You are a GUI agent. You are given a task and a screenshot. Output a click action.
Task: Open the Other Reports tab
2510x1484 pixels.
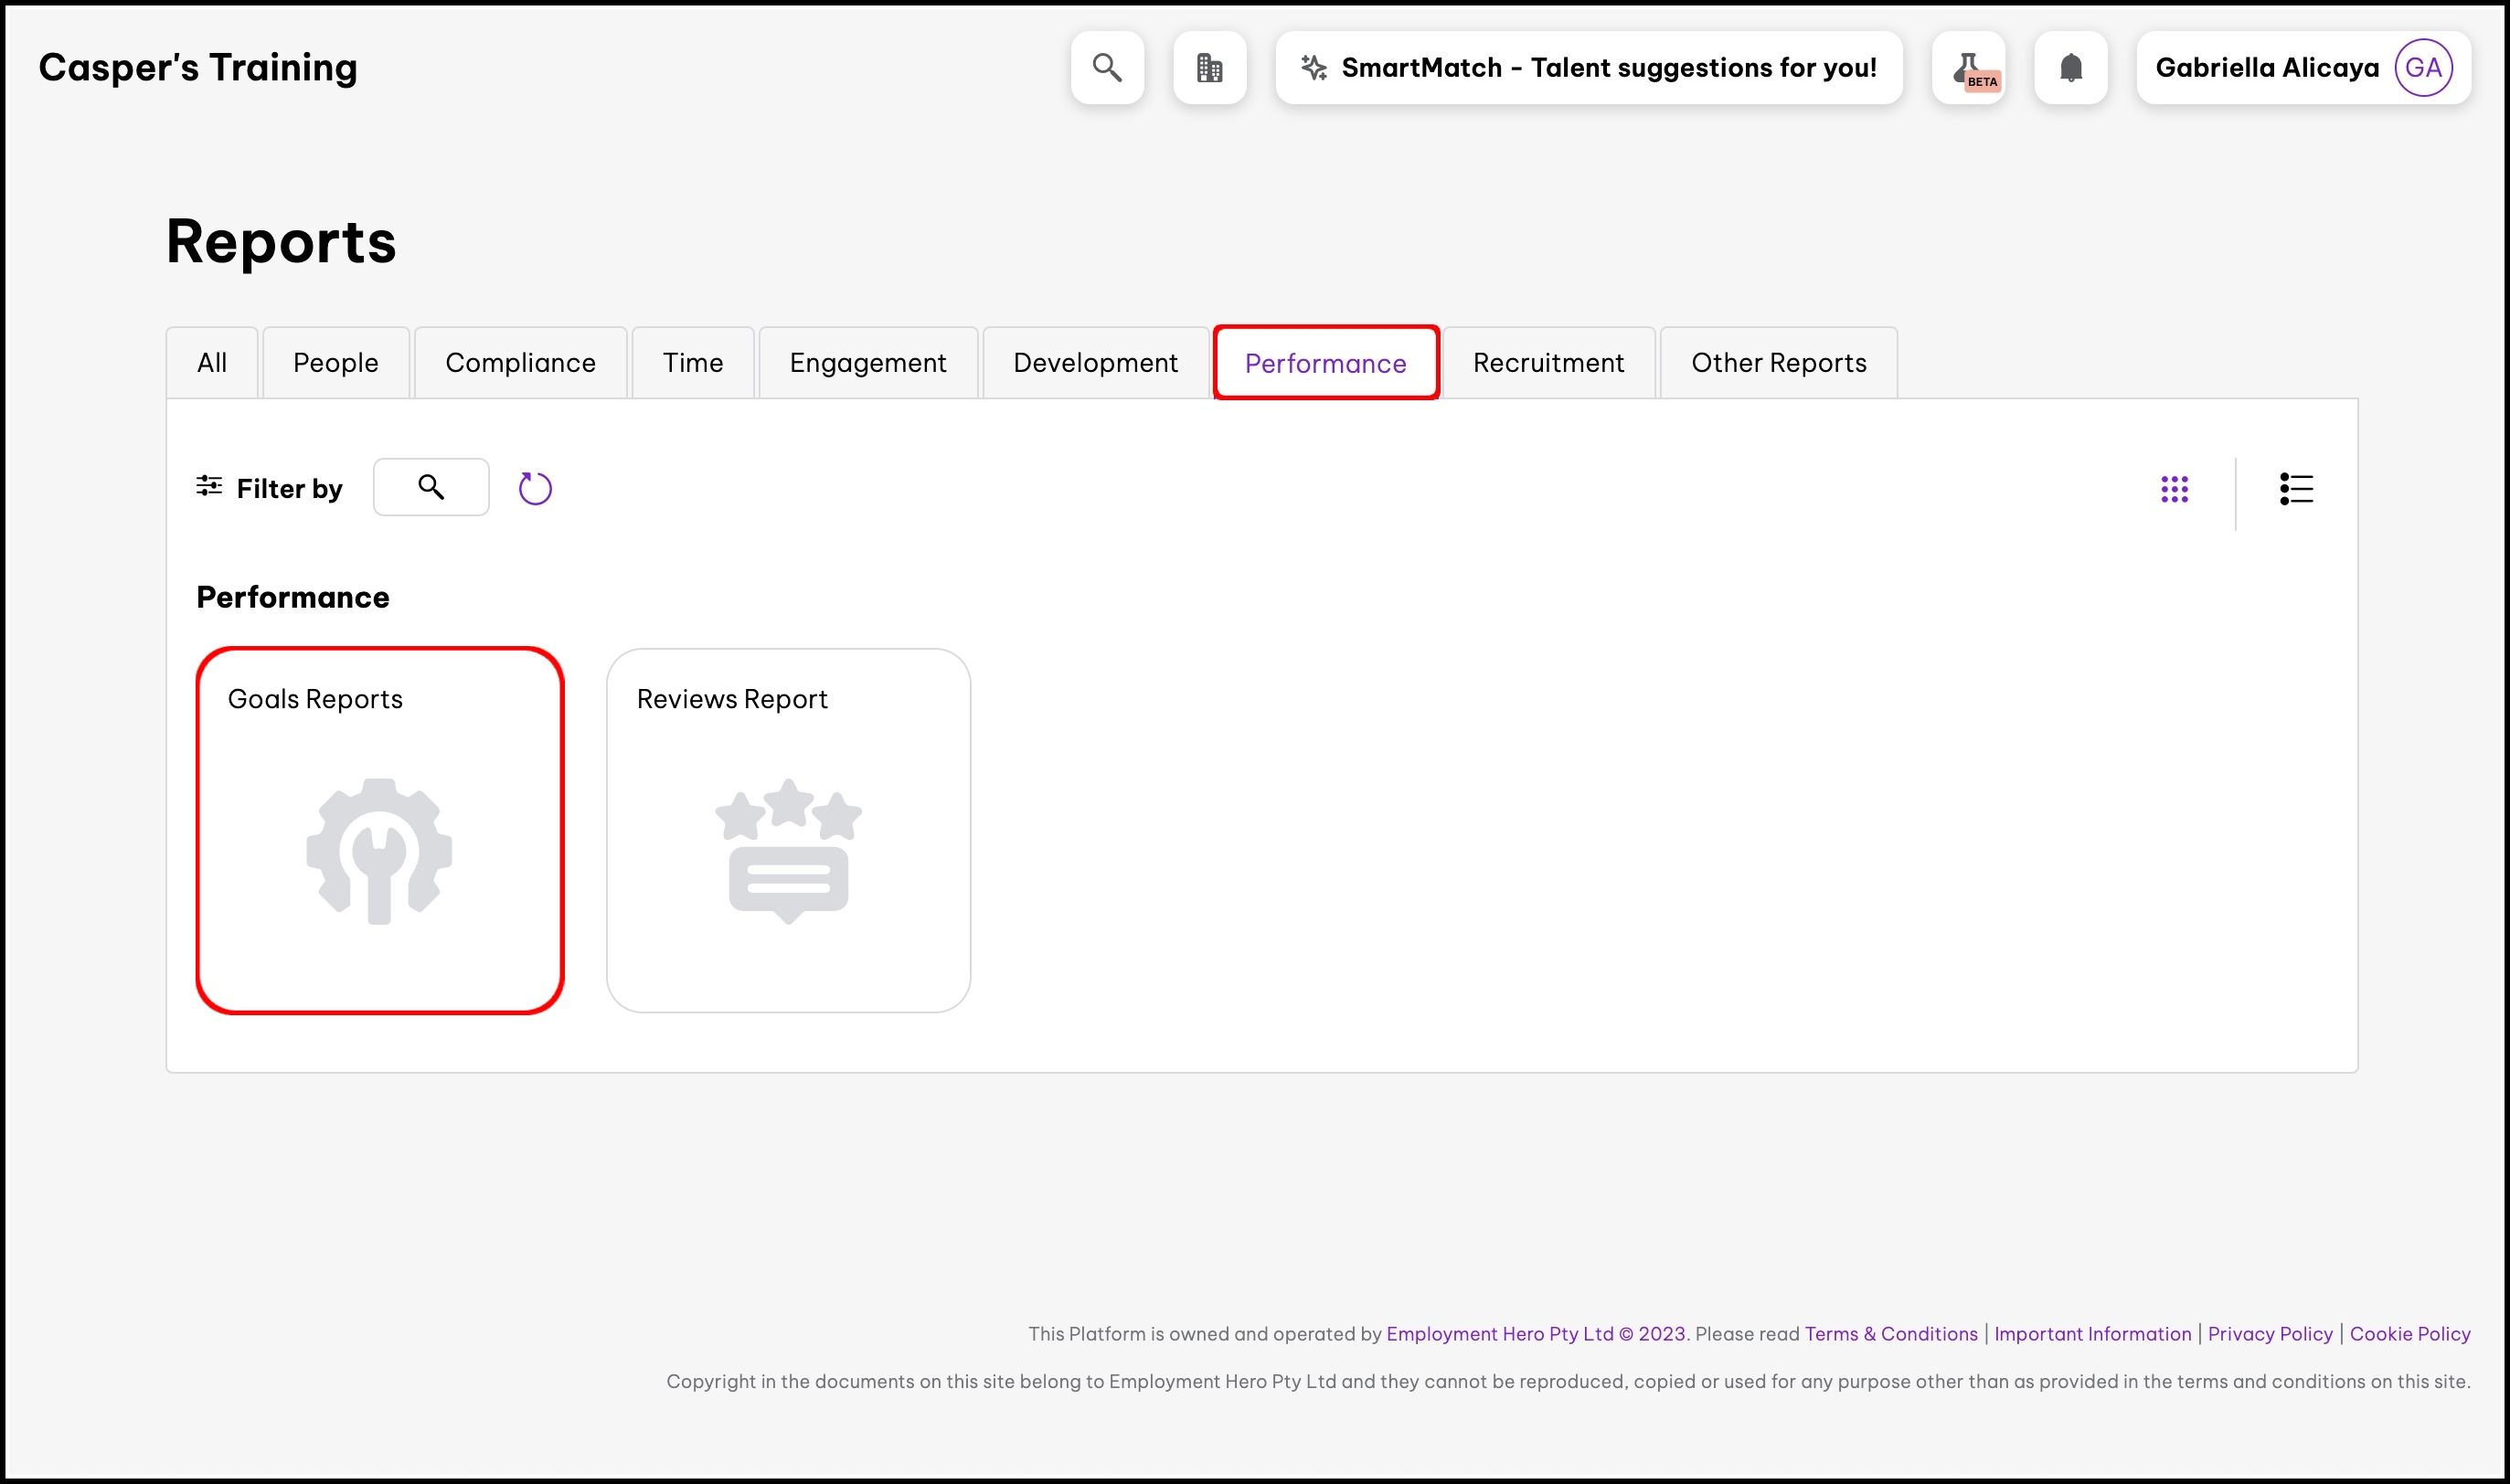(x=1778, y=363)
